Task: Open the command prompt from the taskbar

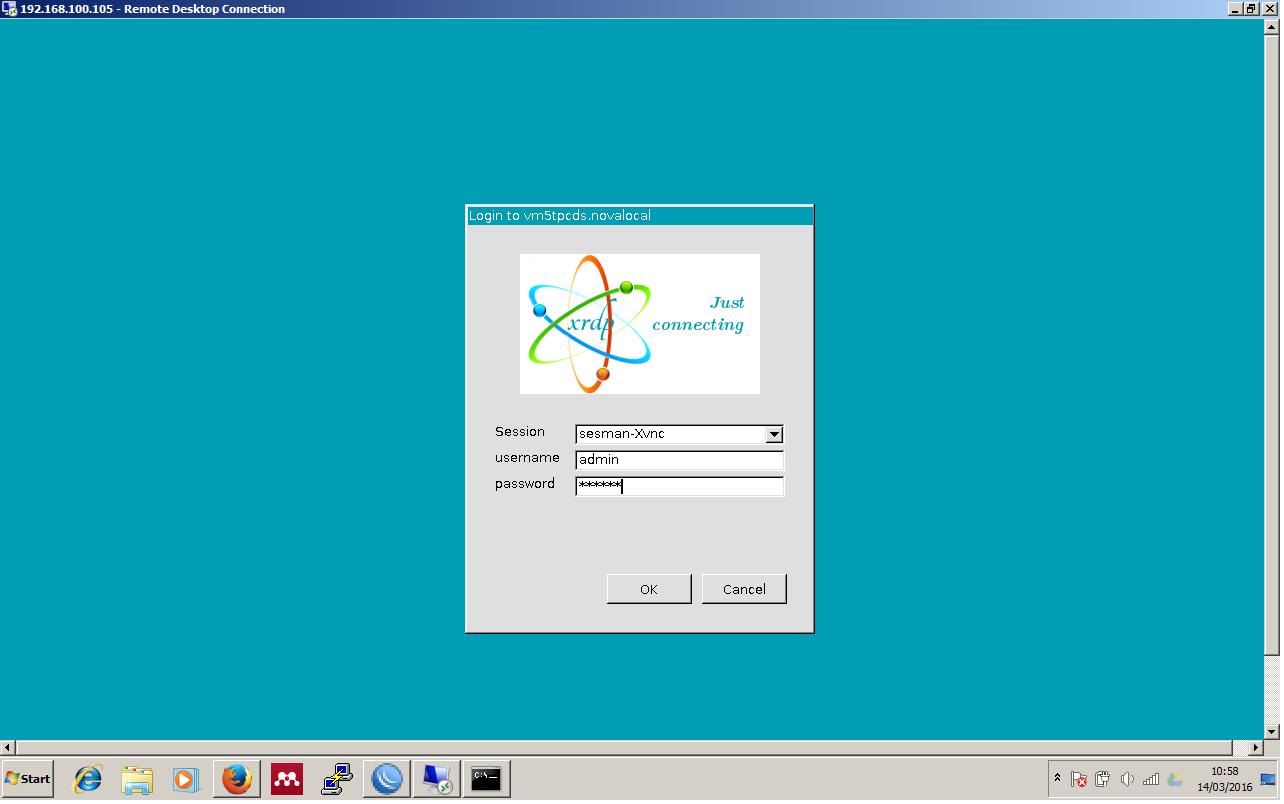Action: click(x=486, y=778)
